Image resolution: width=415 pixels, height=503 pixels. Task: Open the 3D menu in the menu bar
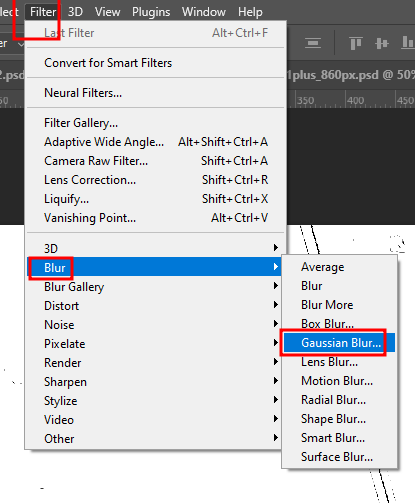(75, 12)
